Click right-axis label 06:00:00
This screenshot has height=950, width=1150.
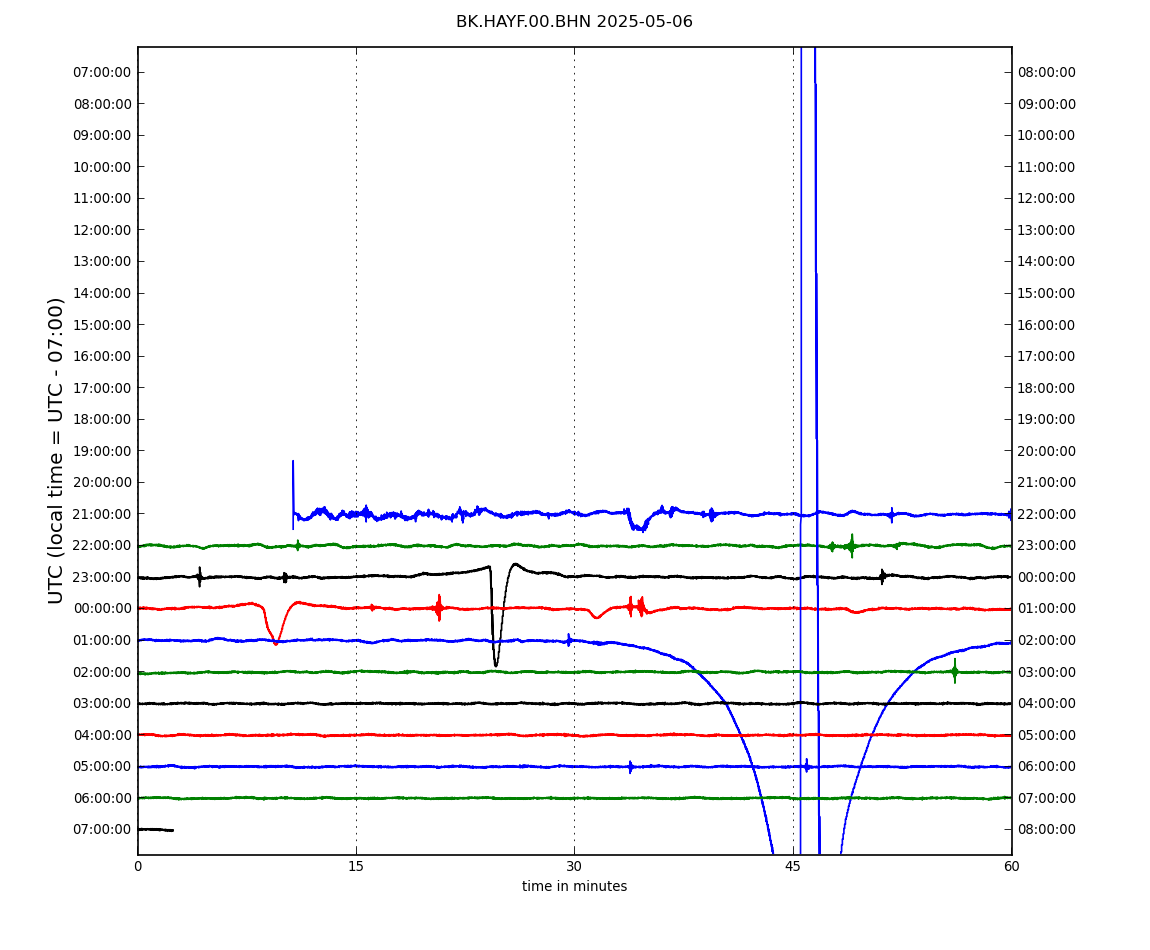pos(1047,767)
